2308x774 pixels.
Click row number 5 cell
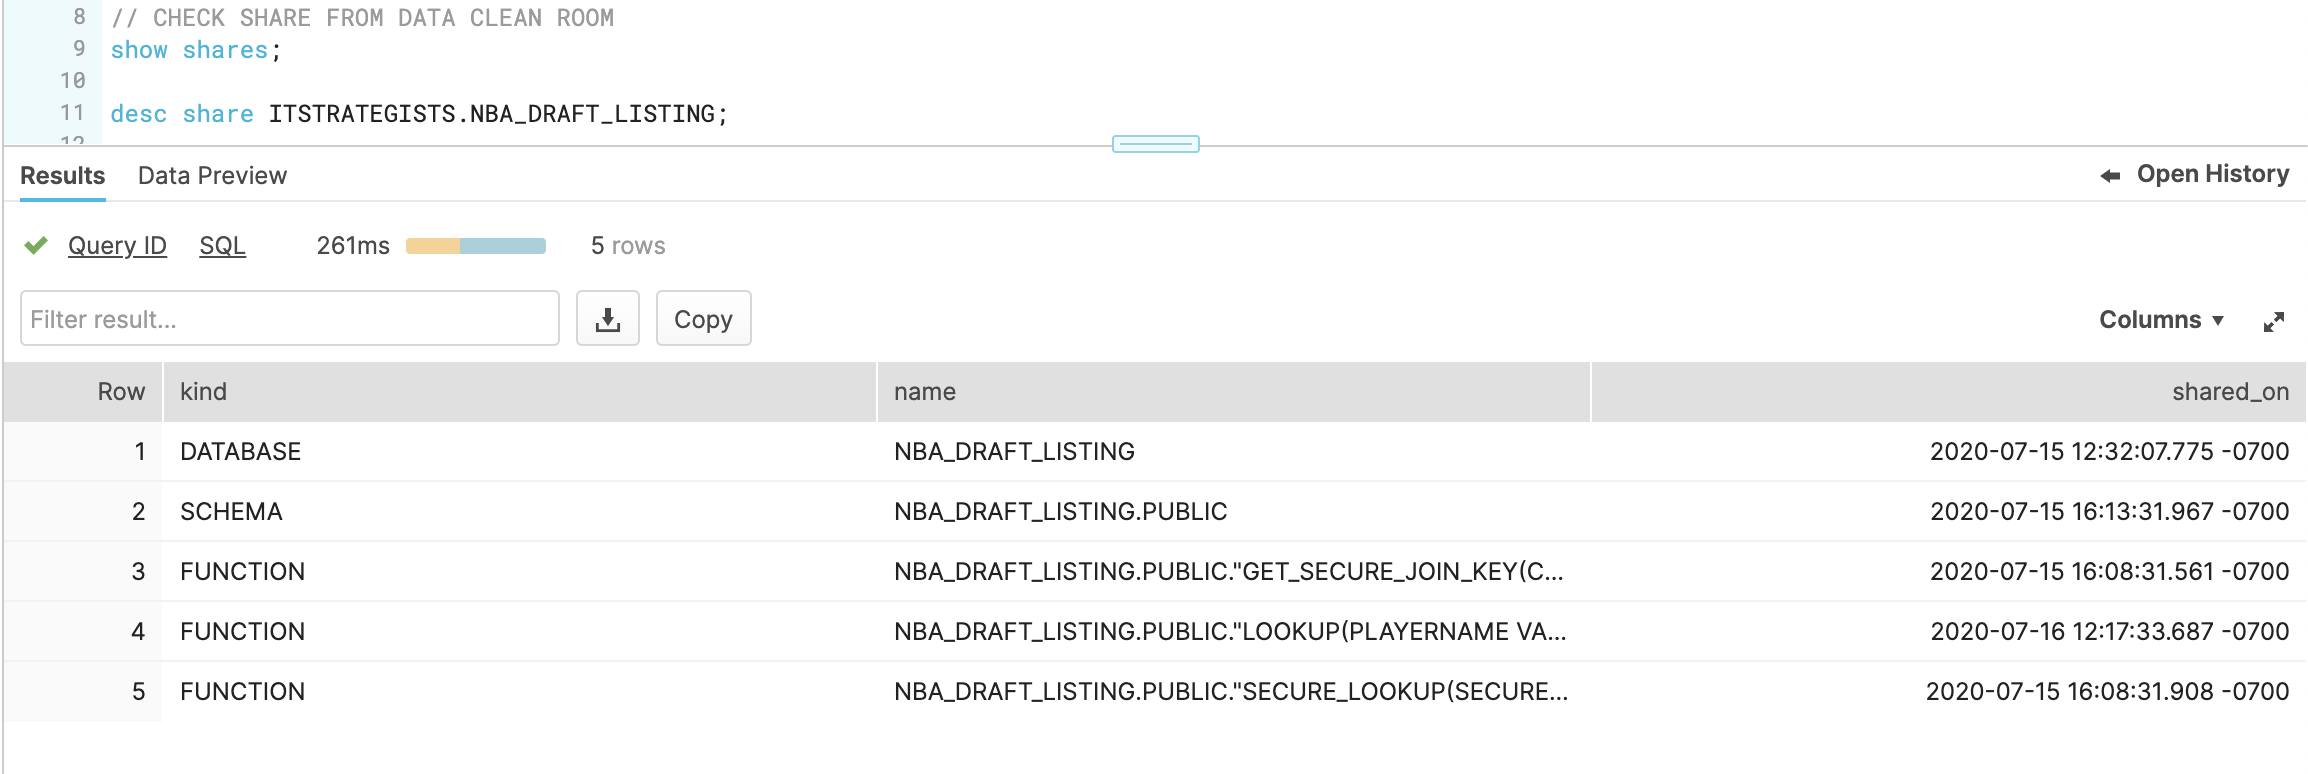click(x=83, y=692)
